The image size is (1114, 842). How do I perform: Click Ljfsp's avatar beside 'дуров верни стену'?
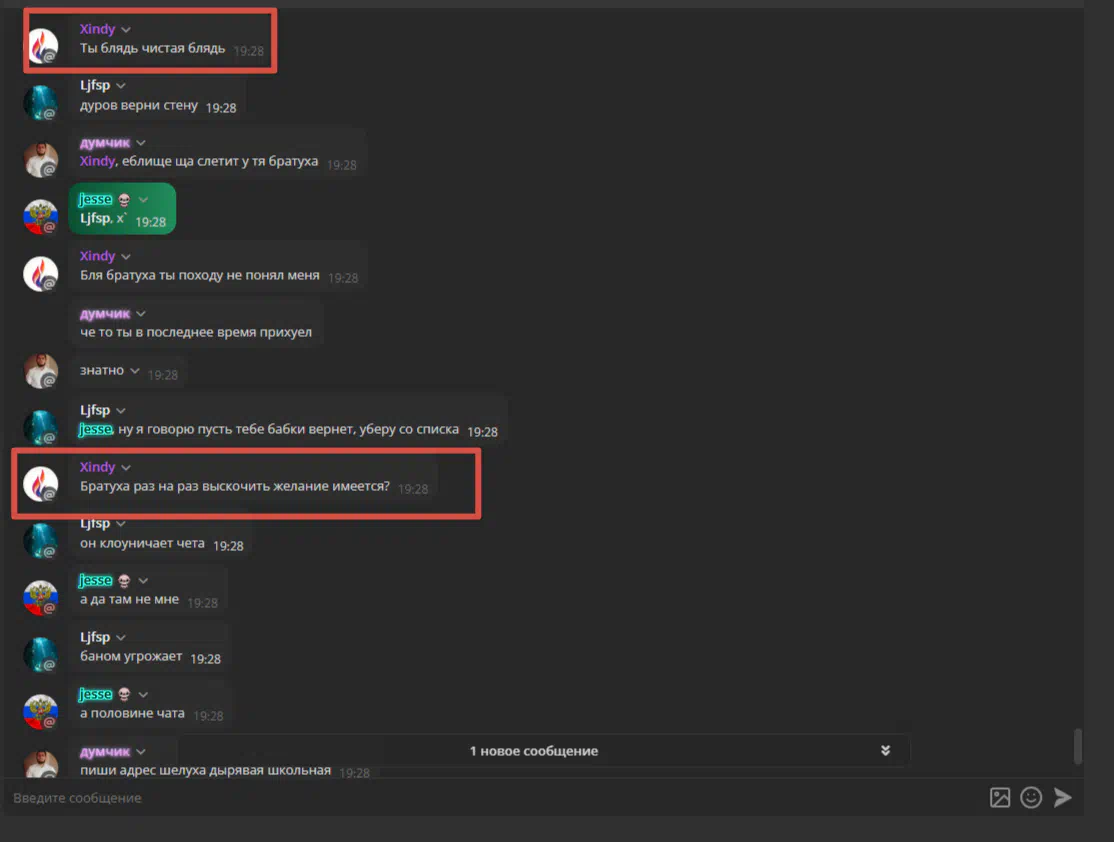pos(41,102)
